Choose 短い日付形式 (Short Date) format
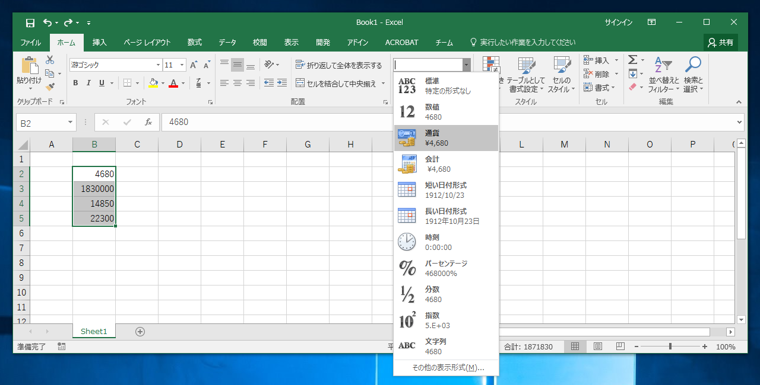The width and height of the screenshot is (760, 385). tap(446, 190)
